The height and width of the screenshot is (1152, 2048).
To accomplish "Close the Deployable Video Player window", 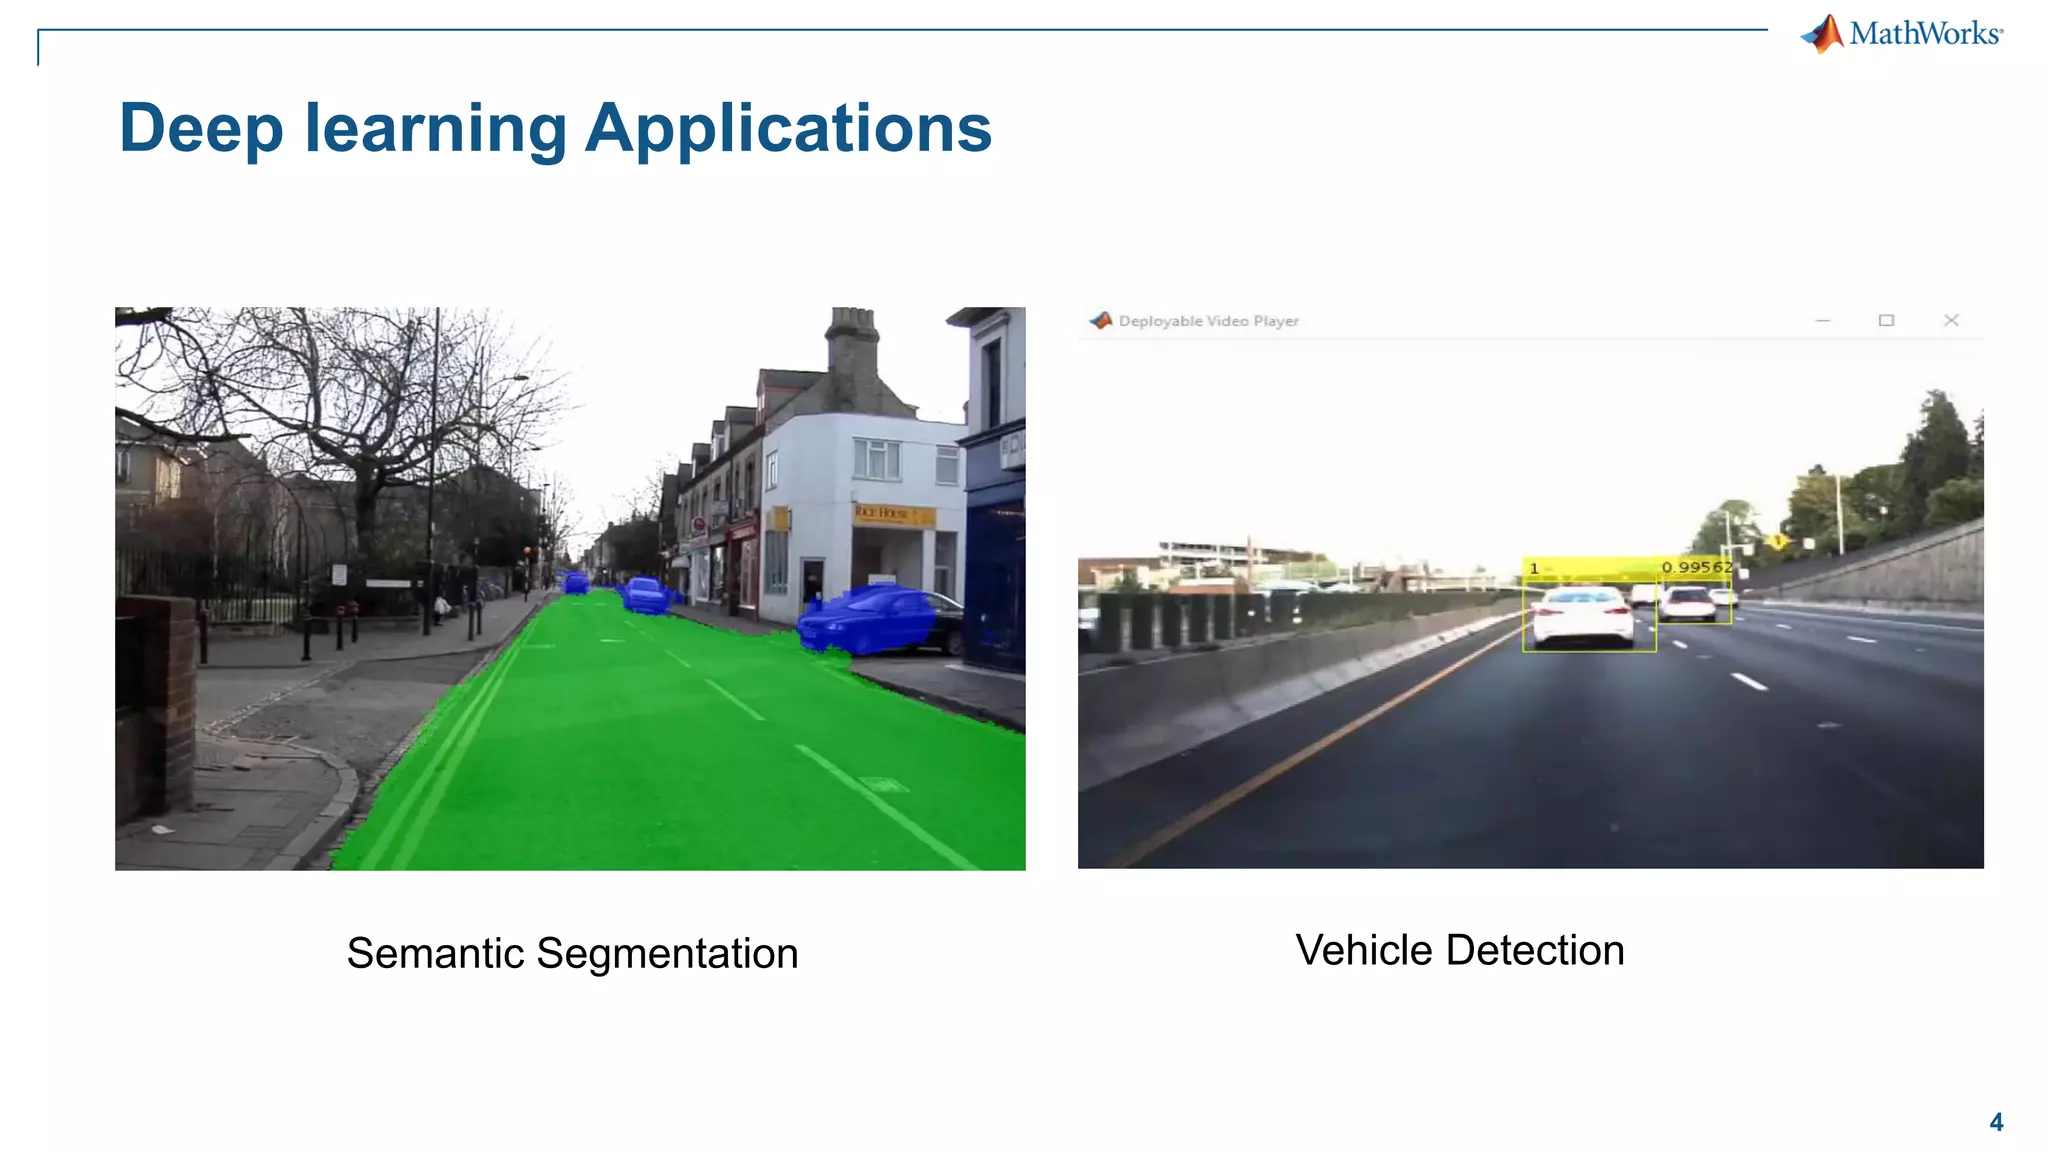I will coord(1951,321).
